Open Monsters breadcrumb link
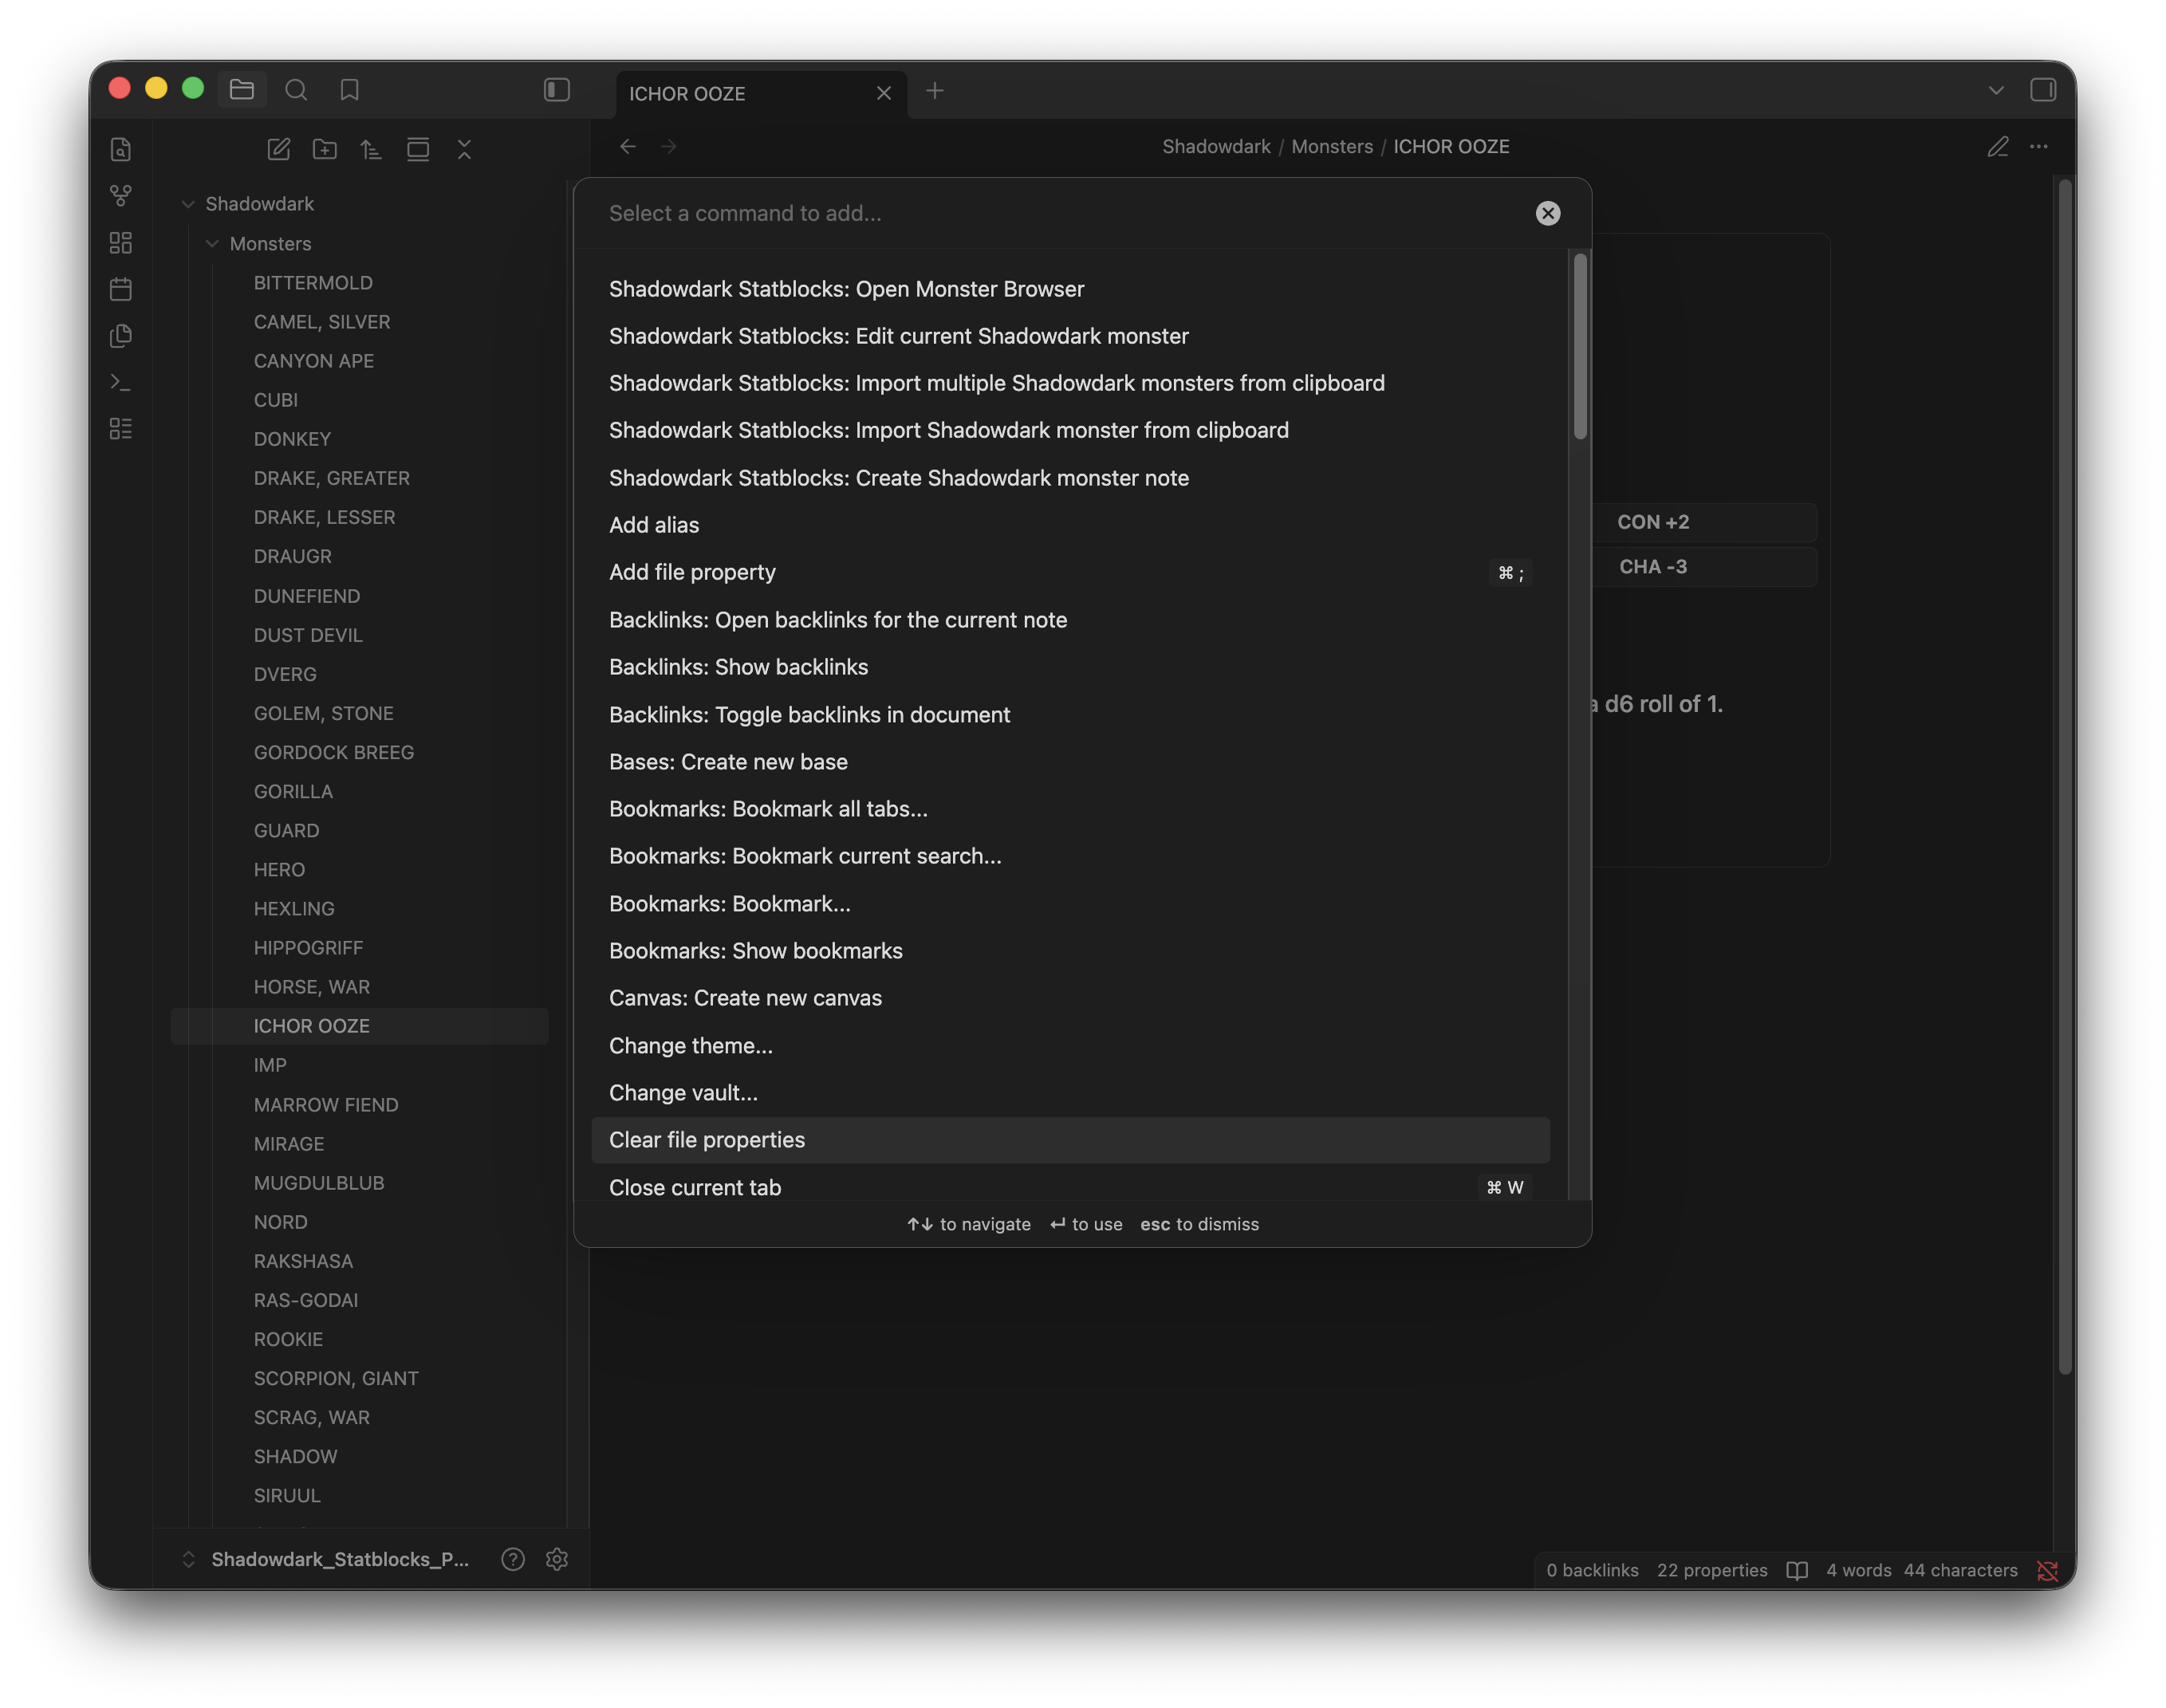This screenshot has height=1708, width=2166. pos(1331,146)
